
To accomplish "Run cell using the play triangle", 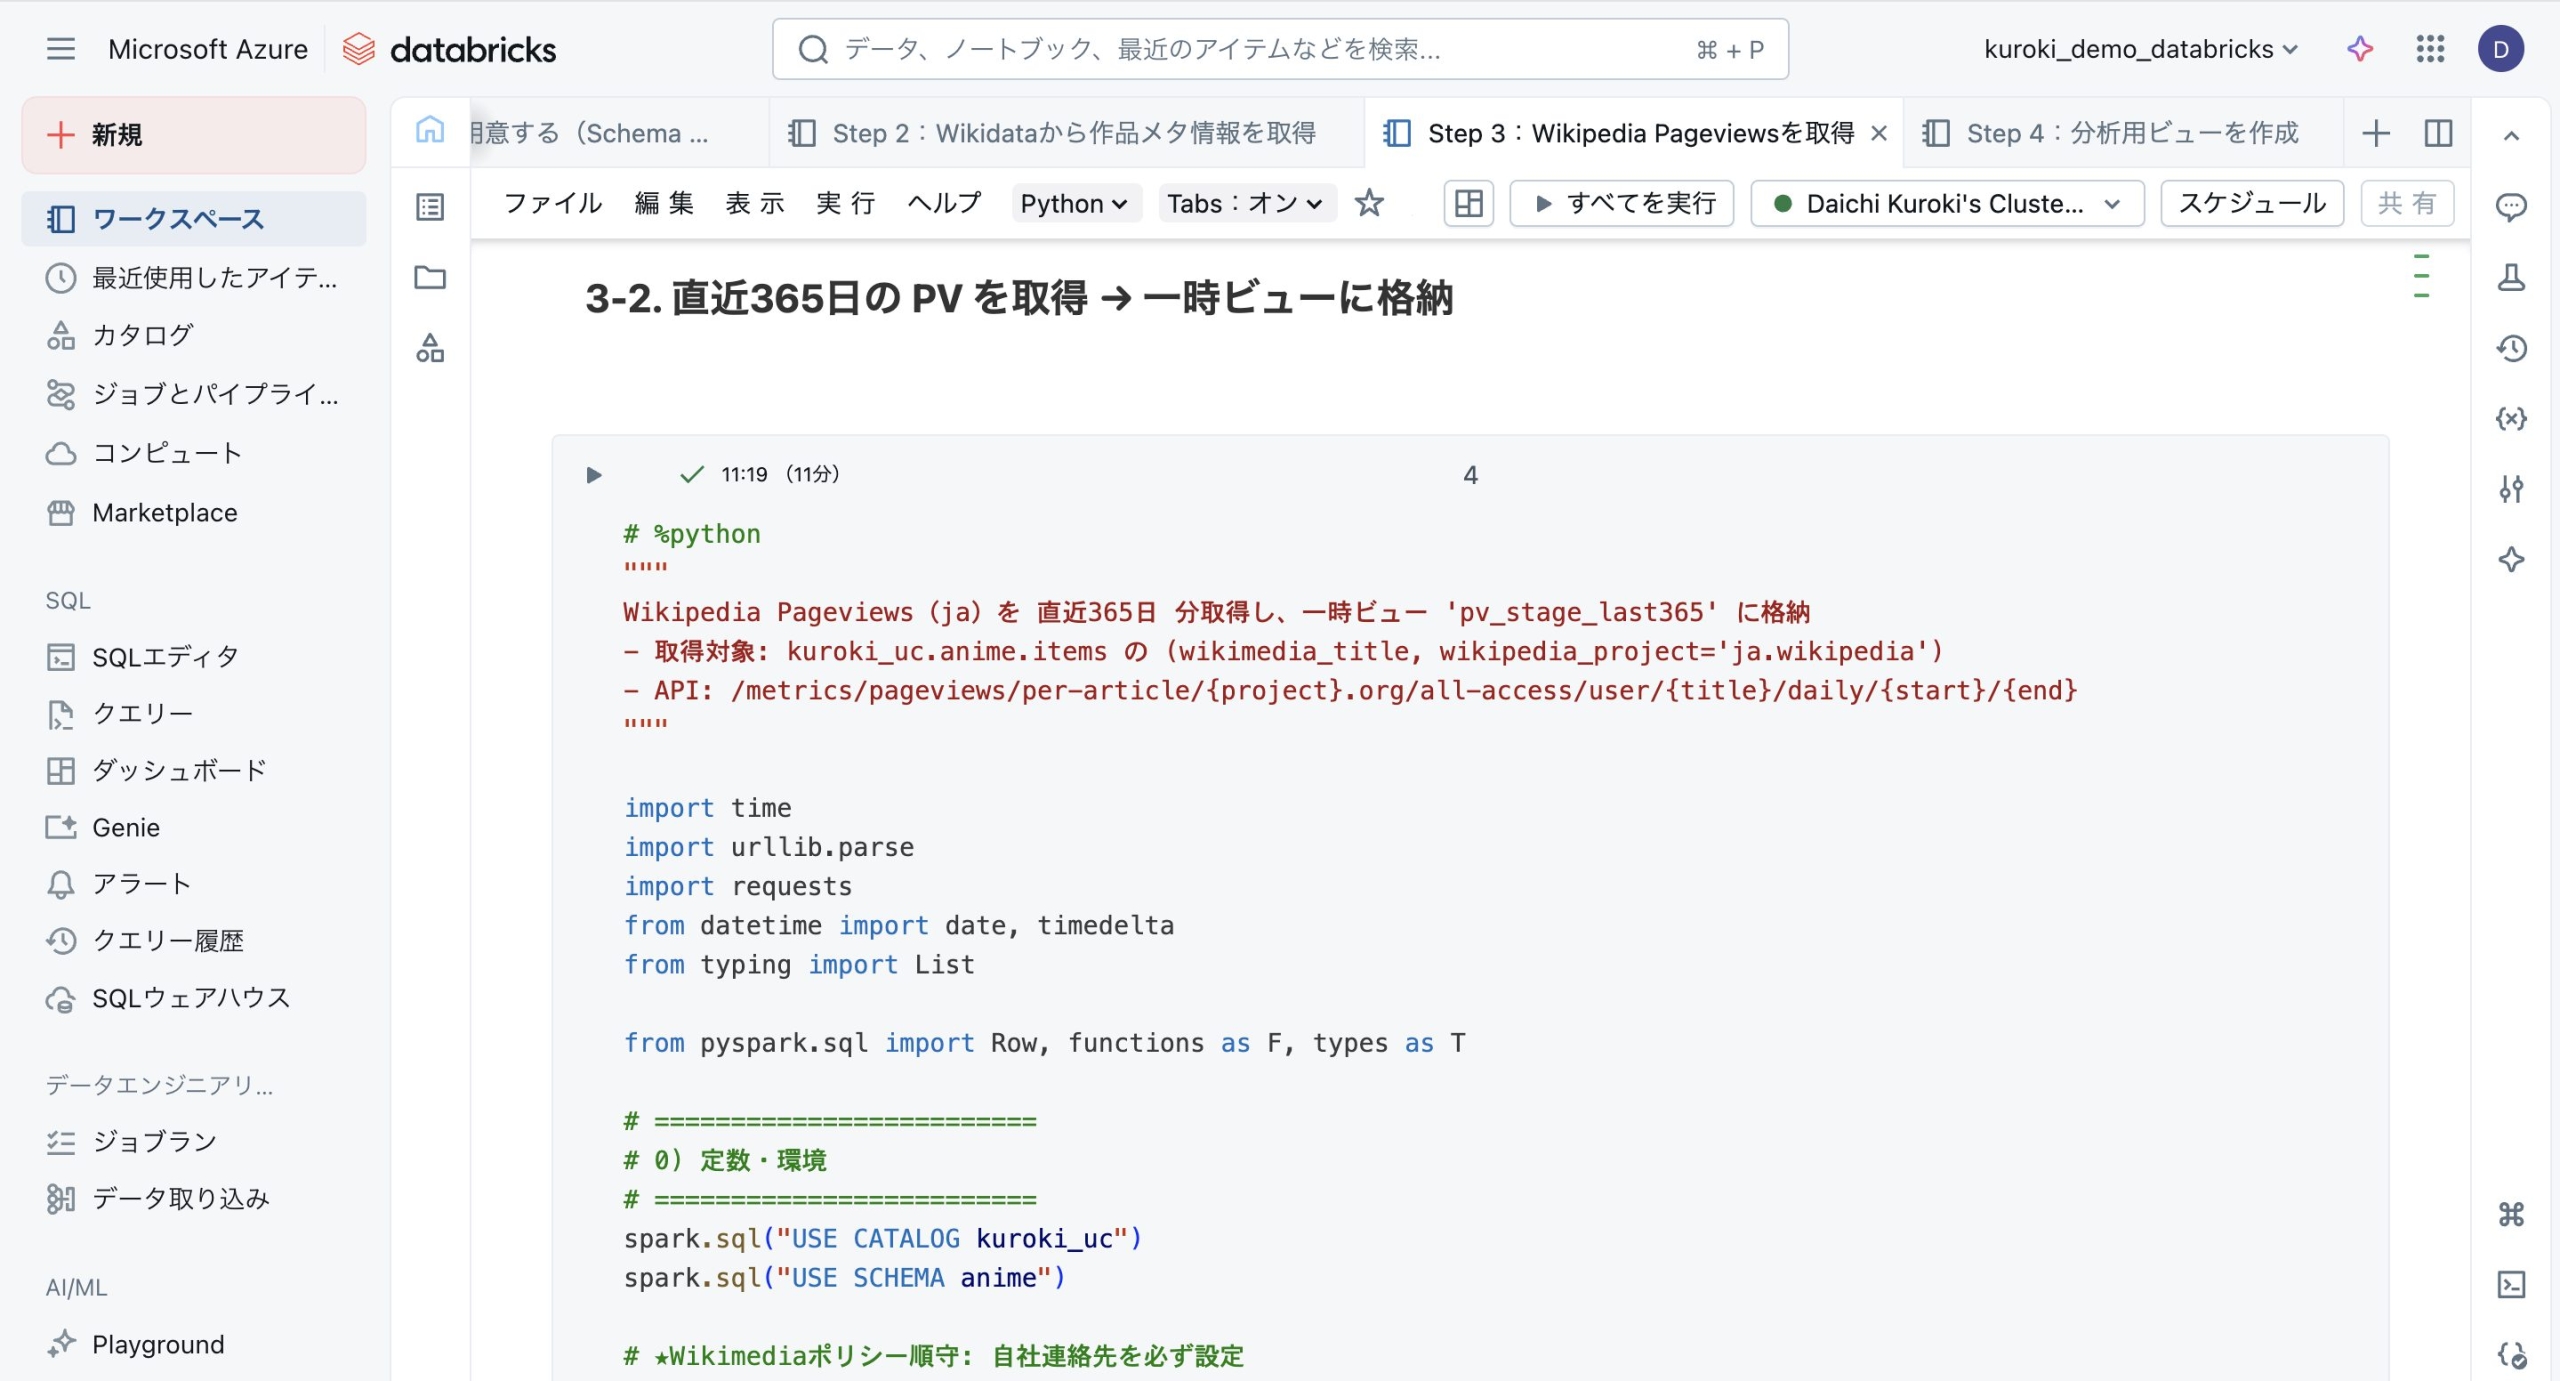I will point(593,475).
